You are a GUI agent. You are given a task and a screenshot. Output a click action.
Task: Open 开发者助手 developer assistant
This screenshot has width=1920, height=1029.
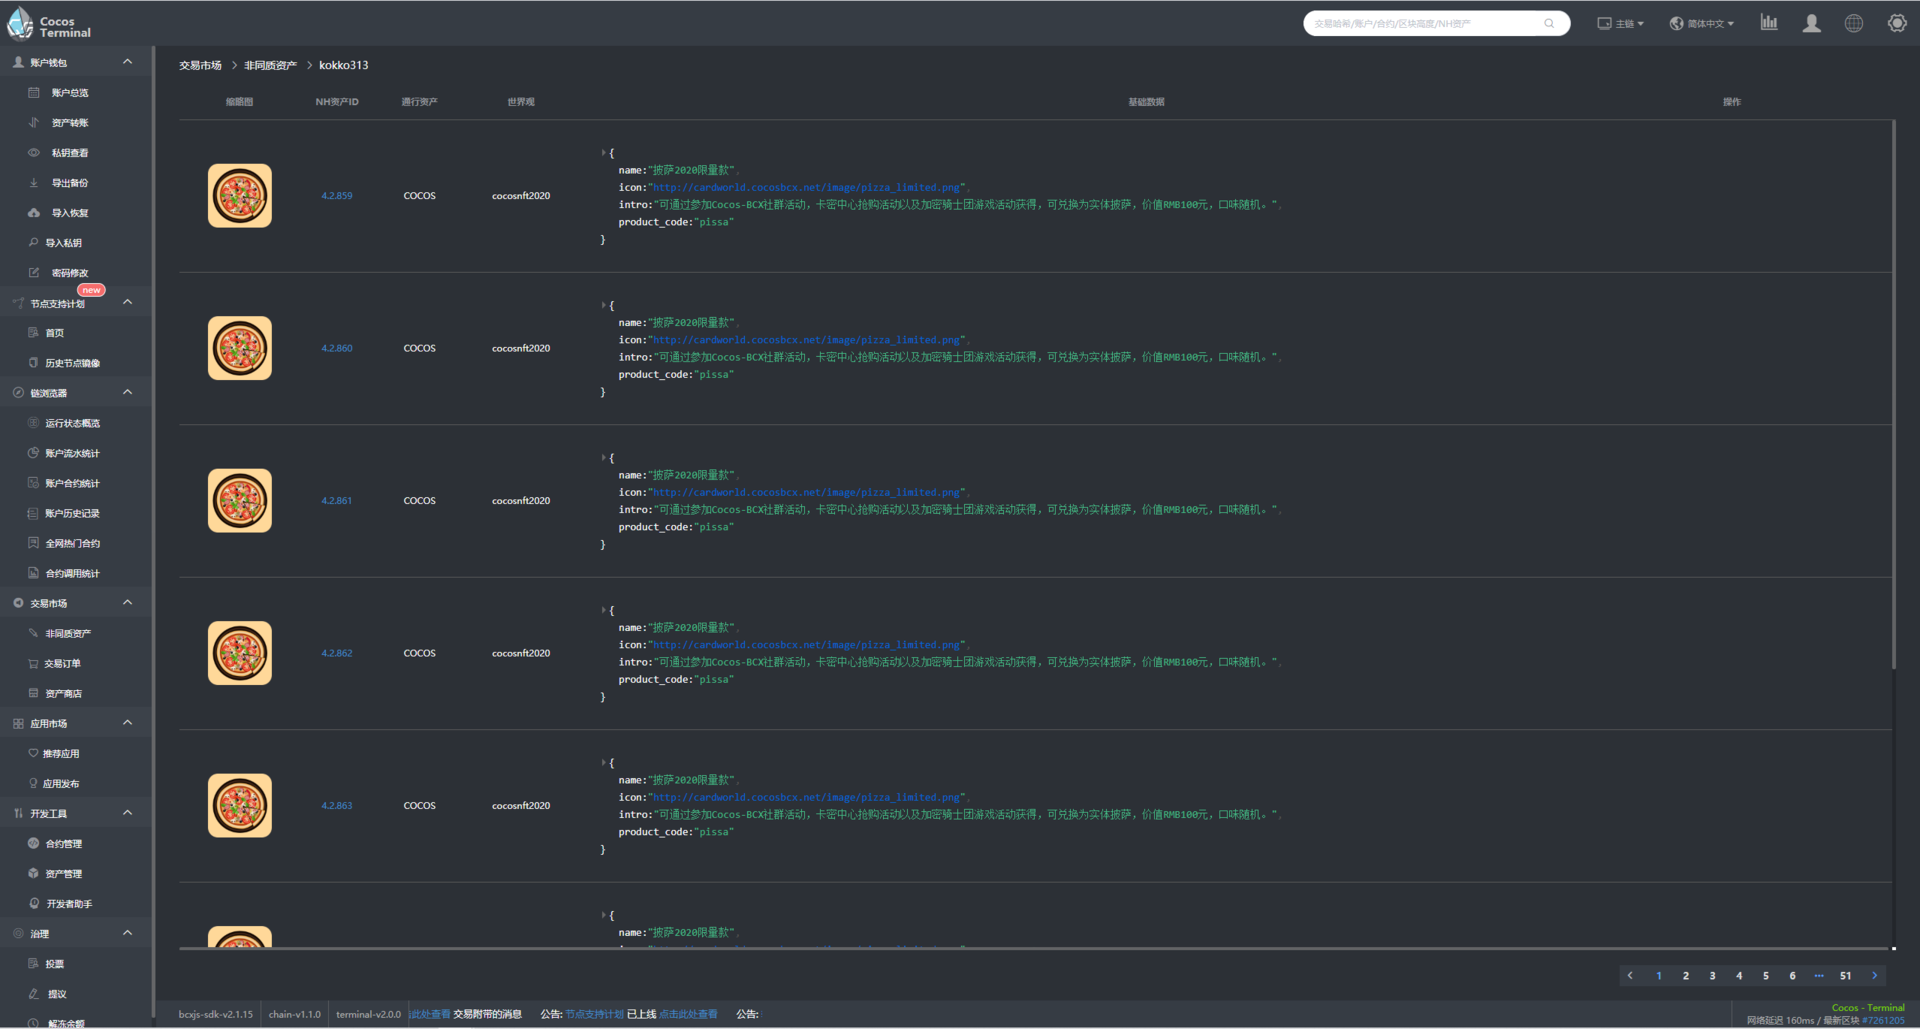click(x=69, y=903)
